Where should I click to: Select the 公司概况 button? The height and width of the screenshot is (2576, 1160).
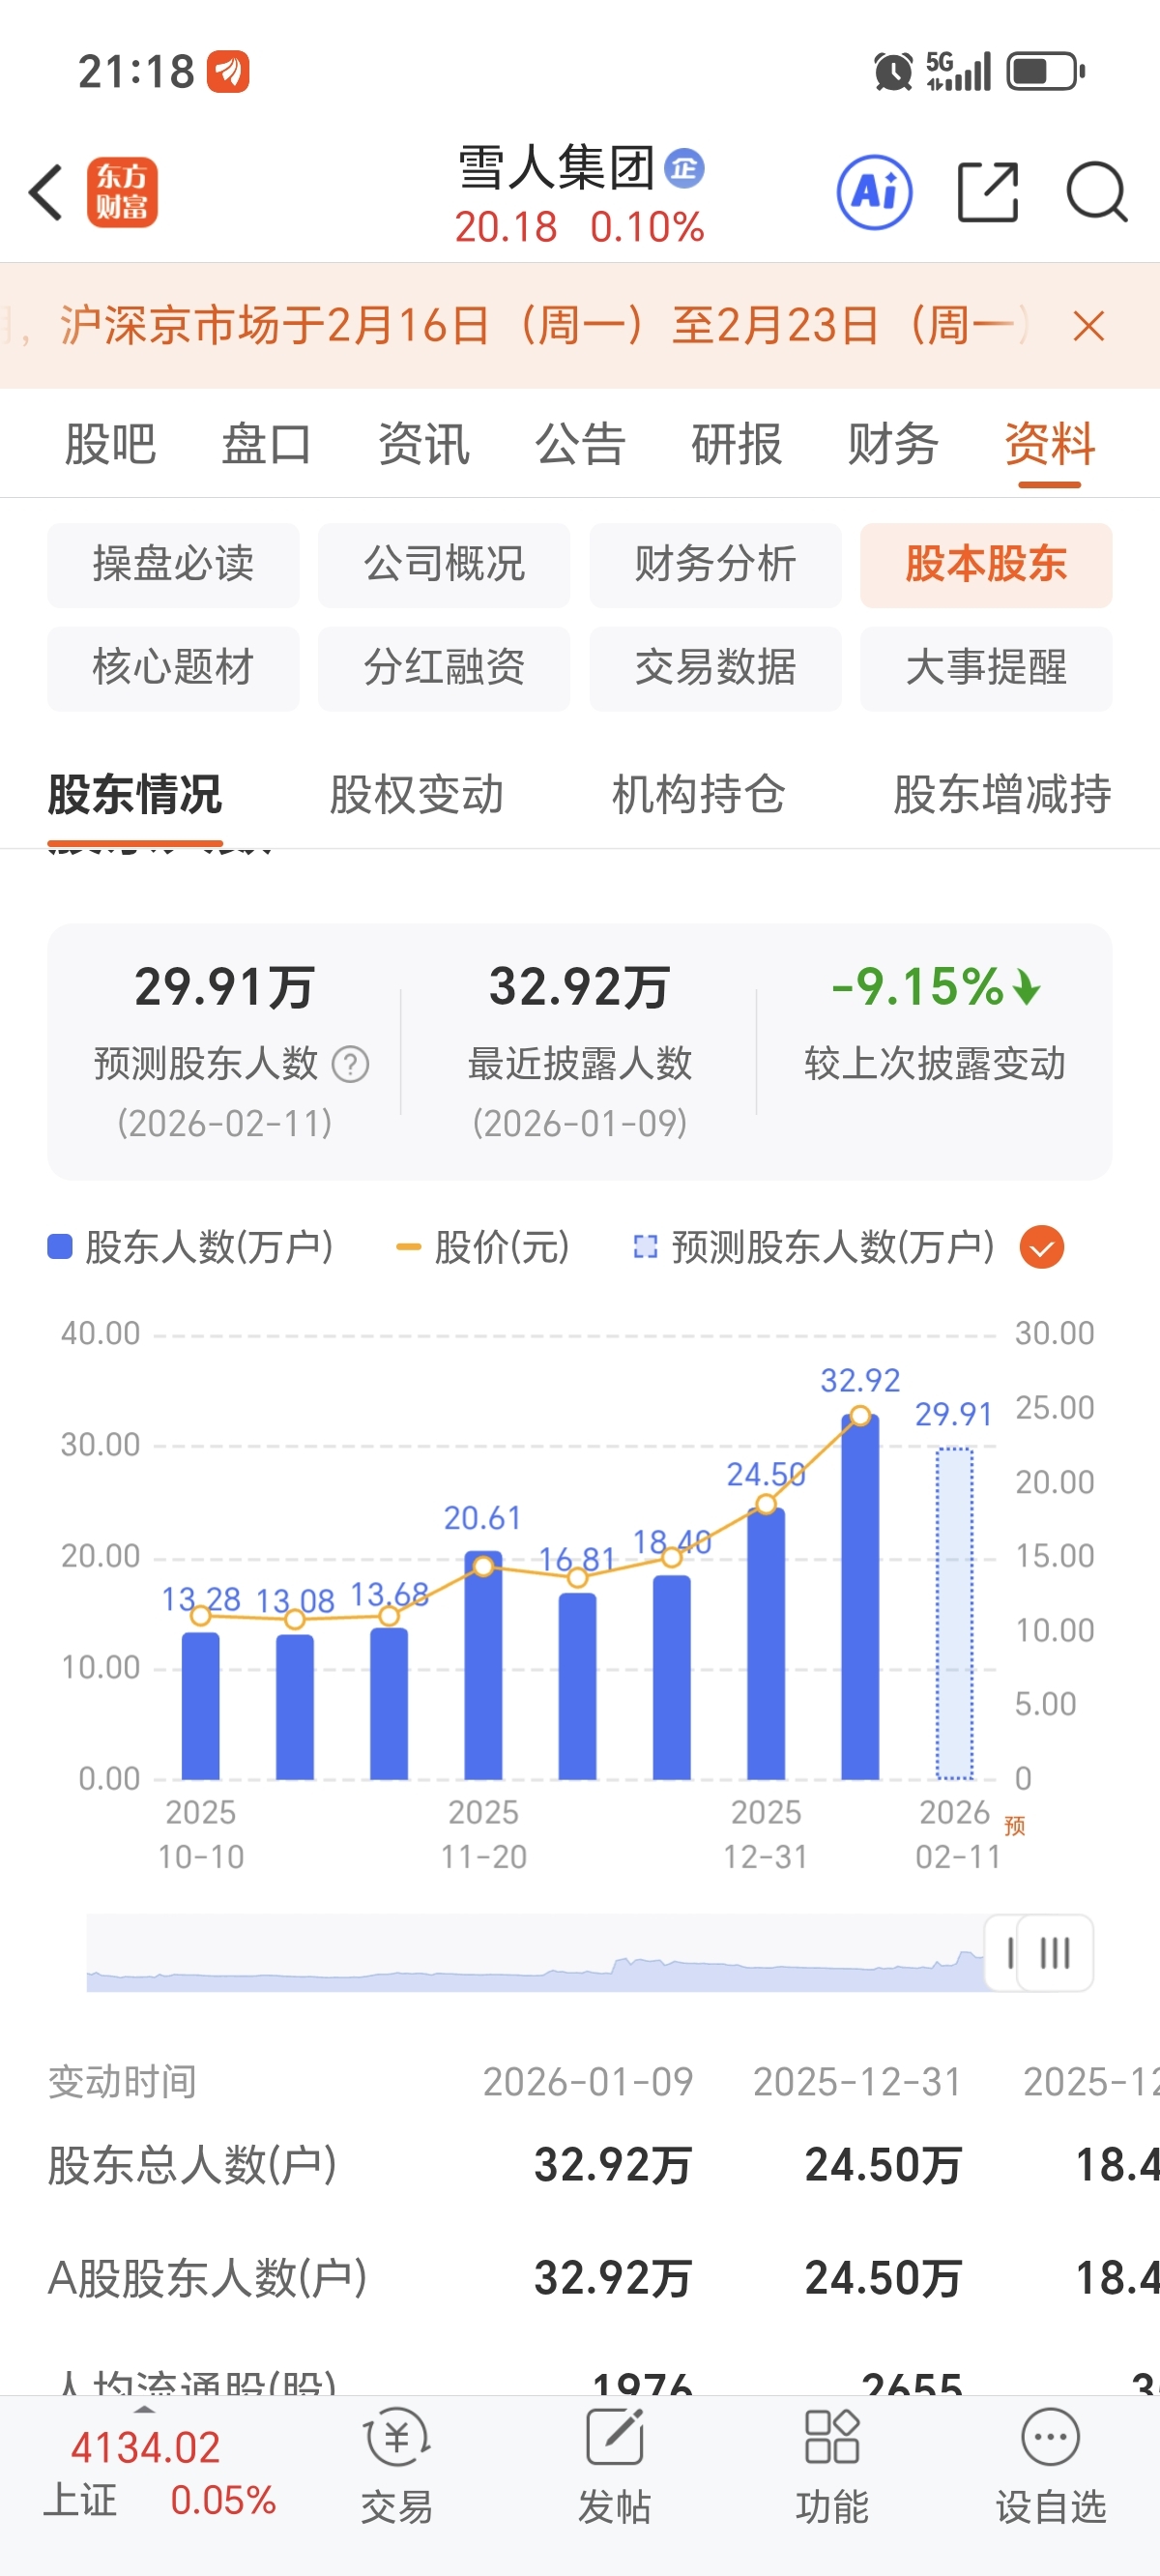coord(444,565)
